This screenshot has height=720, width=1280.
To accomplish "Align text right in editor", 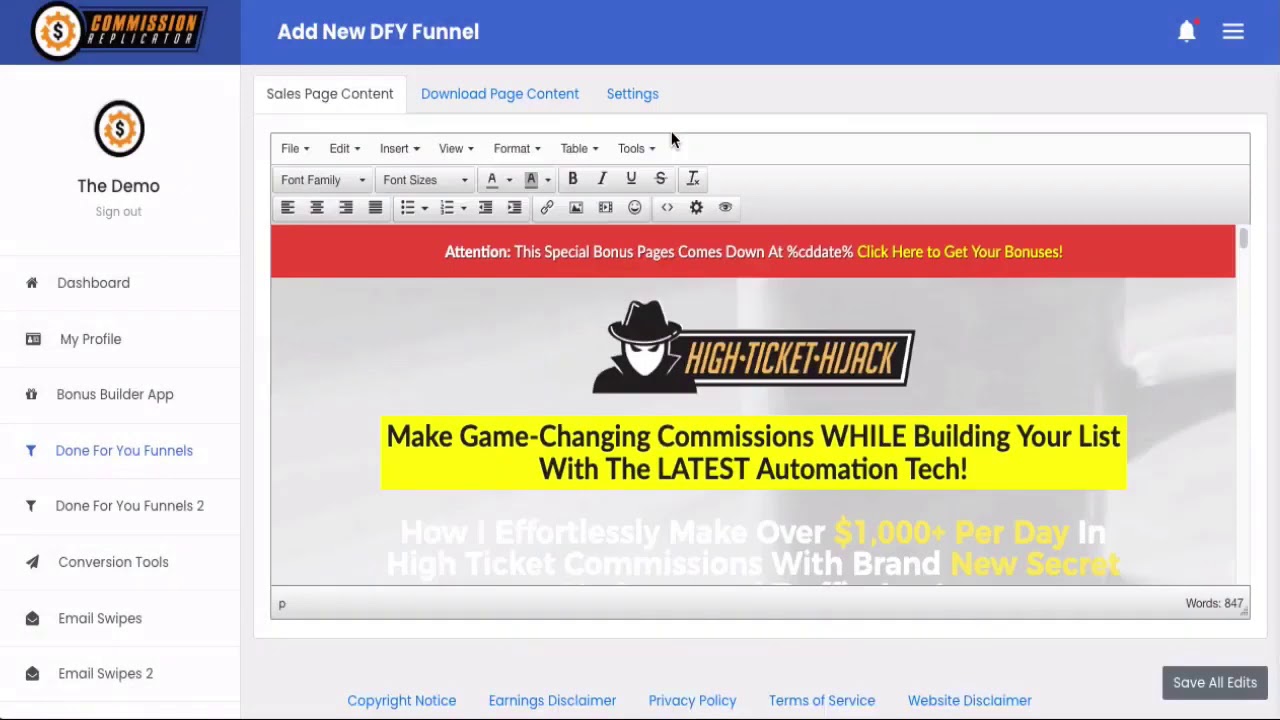I will point(346,208).
